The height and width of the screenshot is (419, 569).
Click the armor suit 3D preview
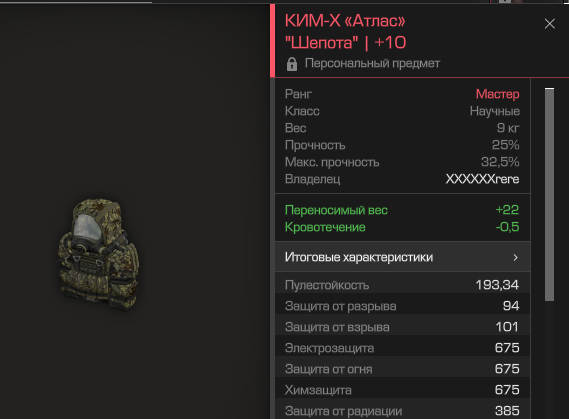coord(98,254)
